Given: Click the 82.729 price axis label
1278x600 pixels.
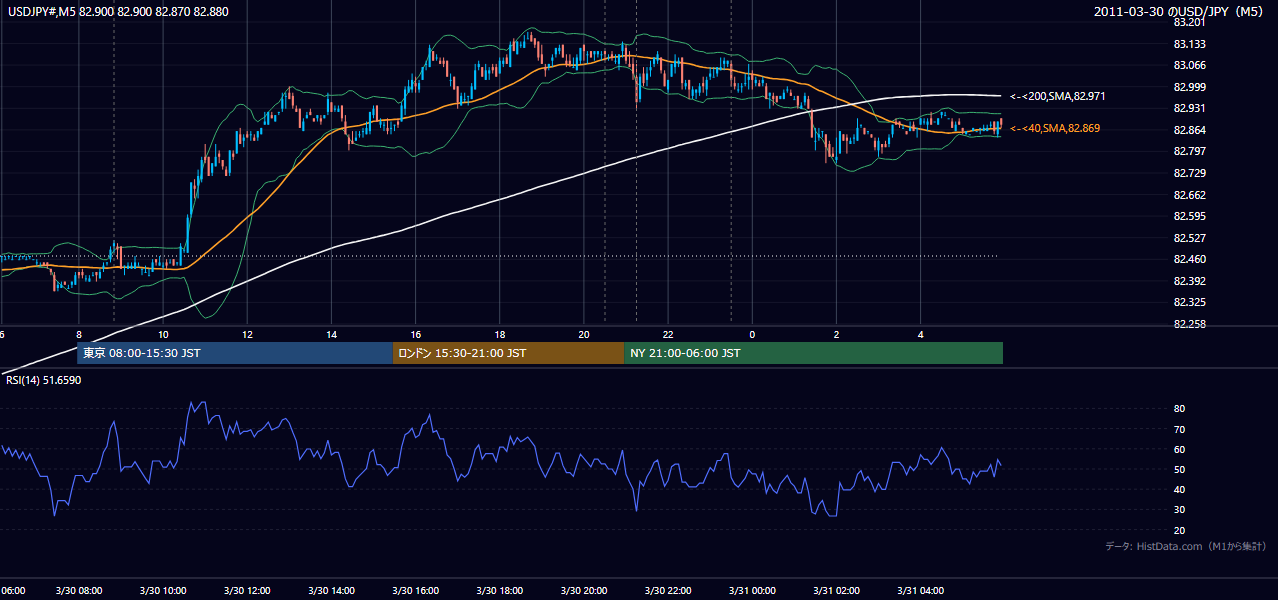Looking at the screenshot, I should point(1188,173).
